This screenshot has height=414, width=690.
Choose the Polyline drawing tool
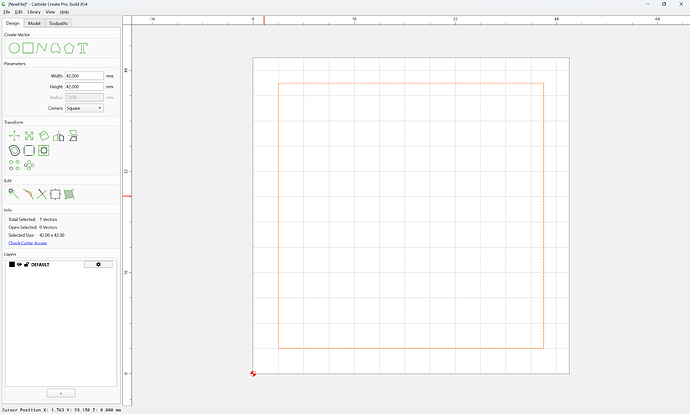tap(42, 48)
